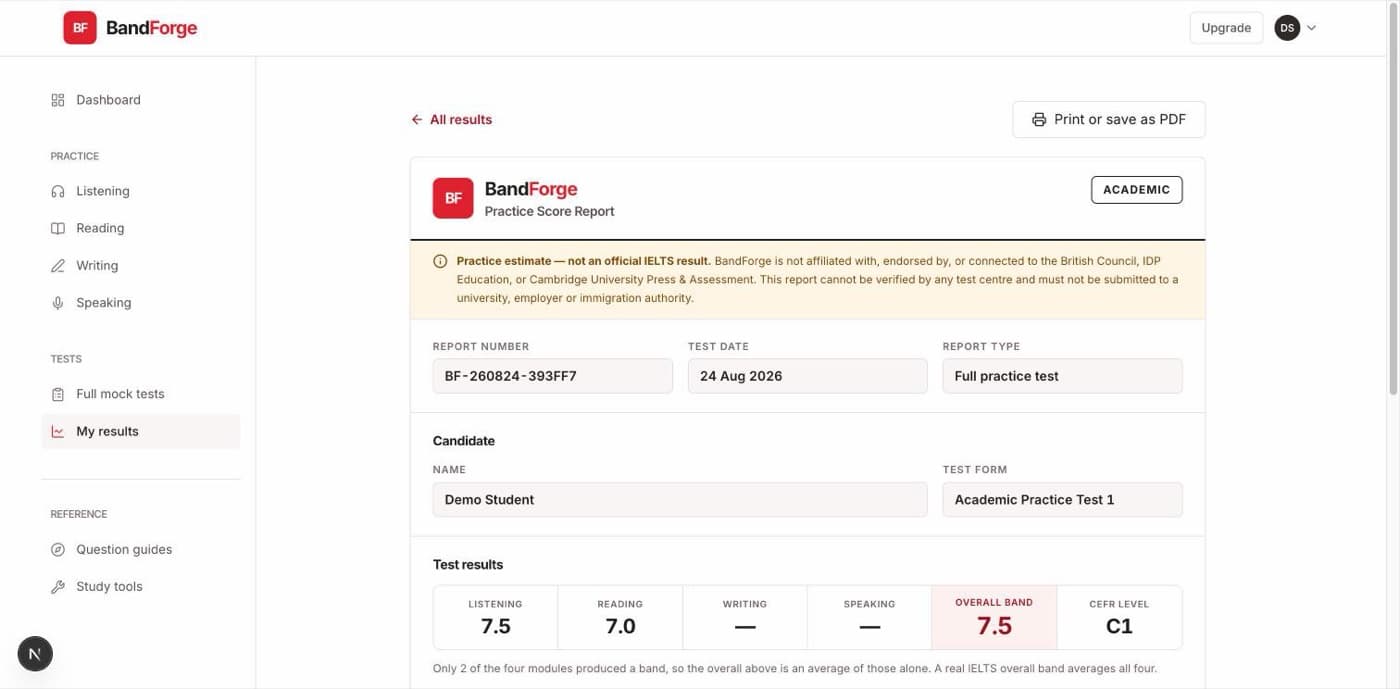Click the BandForge wordmark in header

point(152,28)
